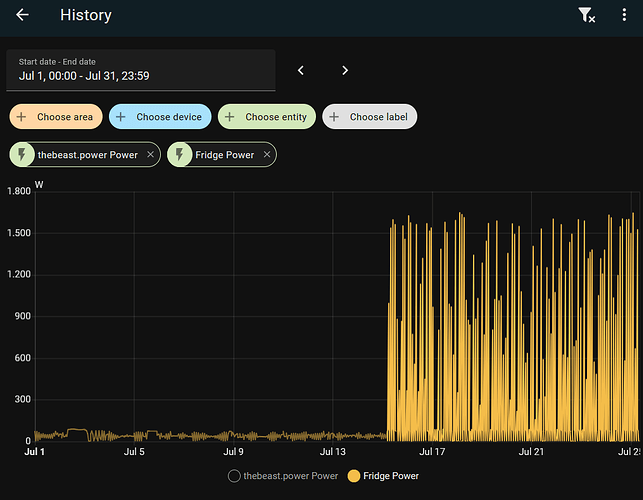The image size is (643, 500).
Task: Click plus icon on Choose entity chip
Action: point(229,116)
